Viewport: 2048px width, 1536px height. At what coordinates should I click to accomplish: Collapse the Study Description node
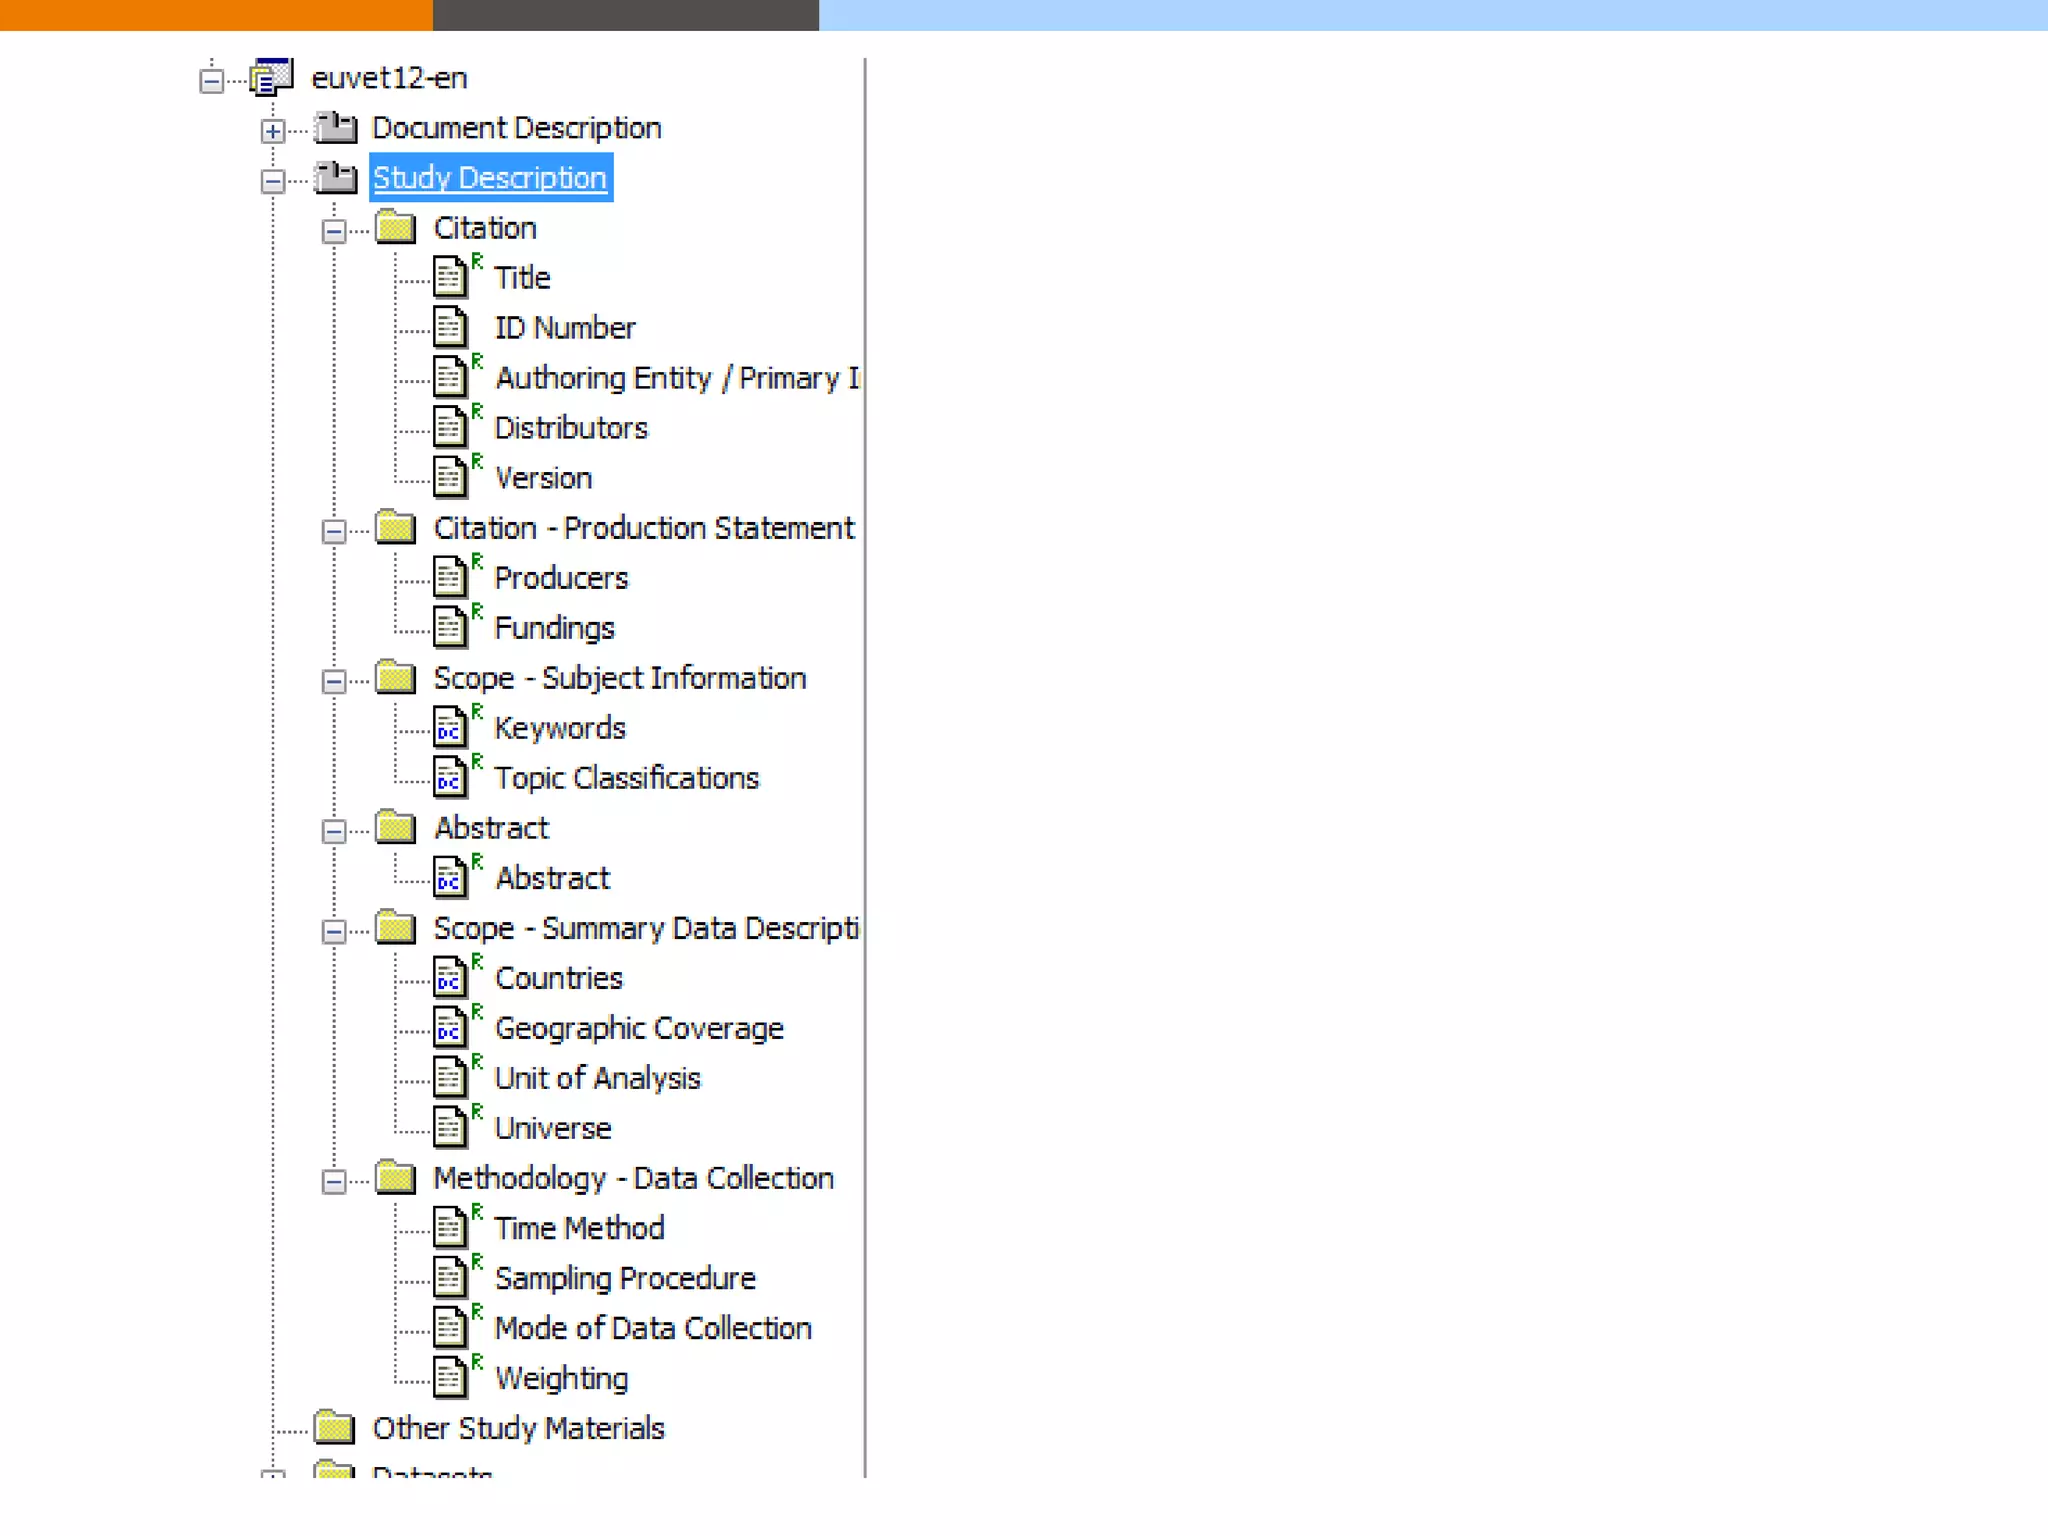point(272,181)
